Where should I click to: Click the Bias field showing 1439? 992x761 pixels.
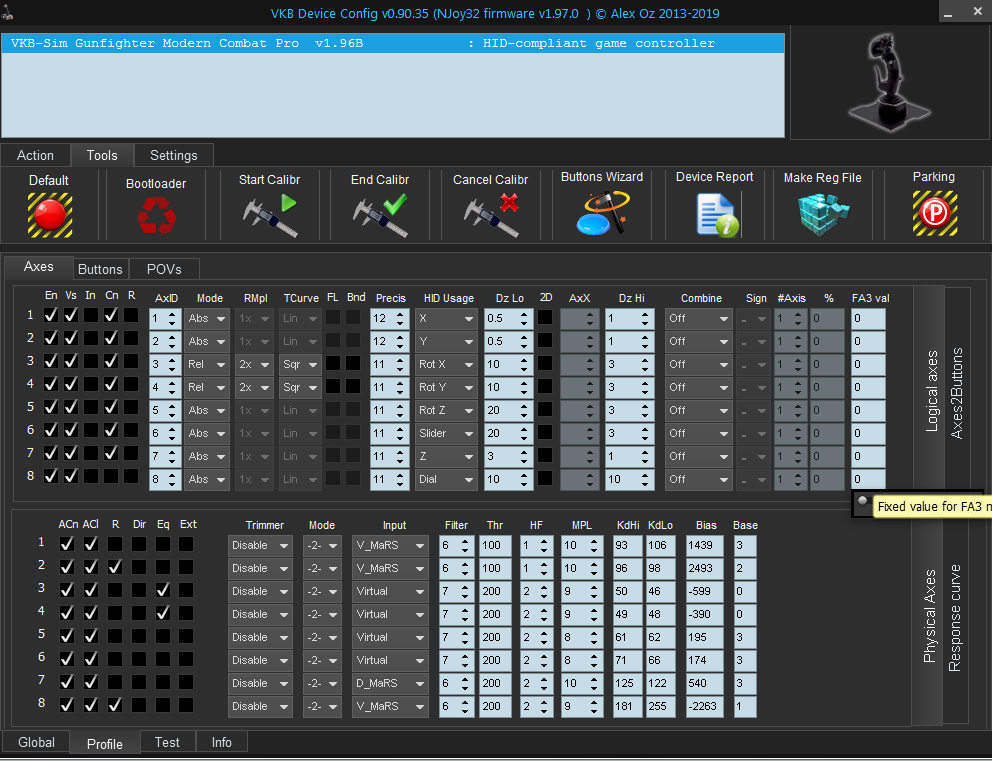pyautogui.click(x=704, y=545)
